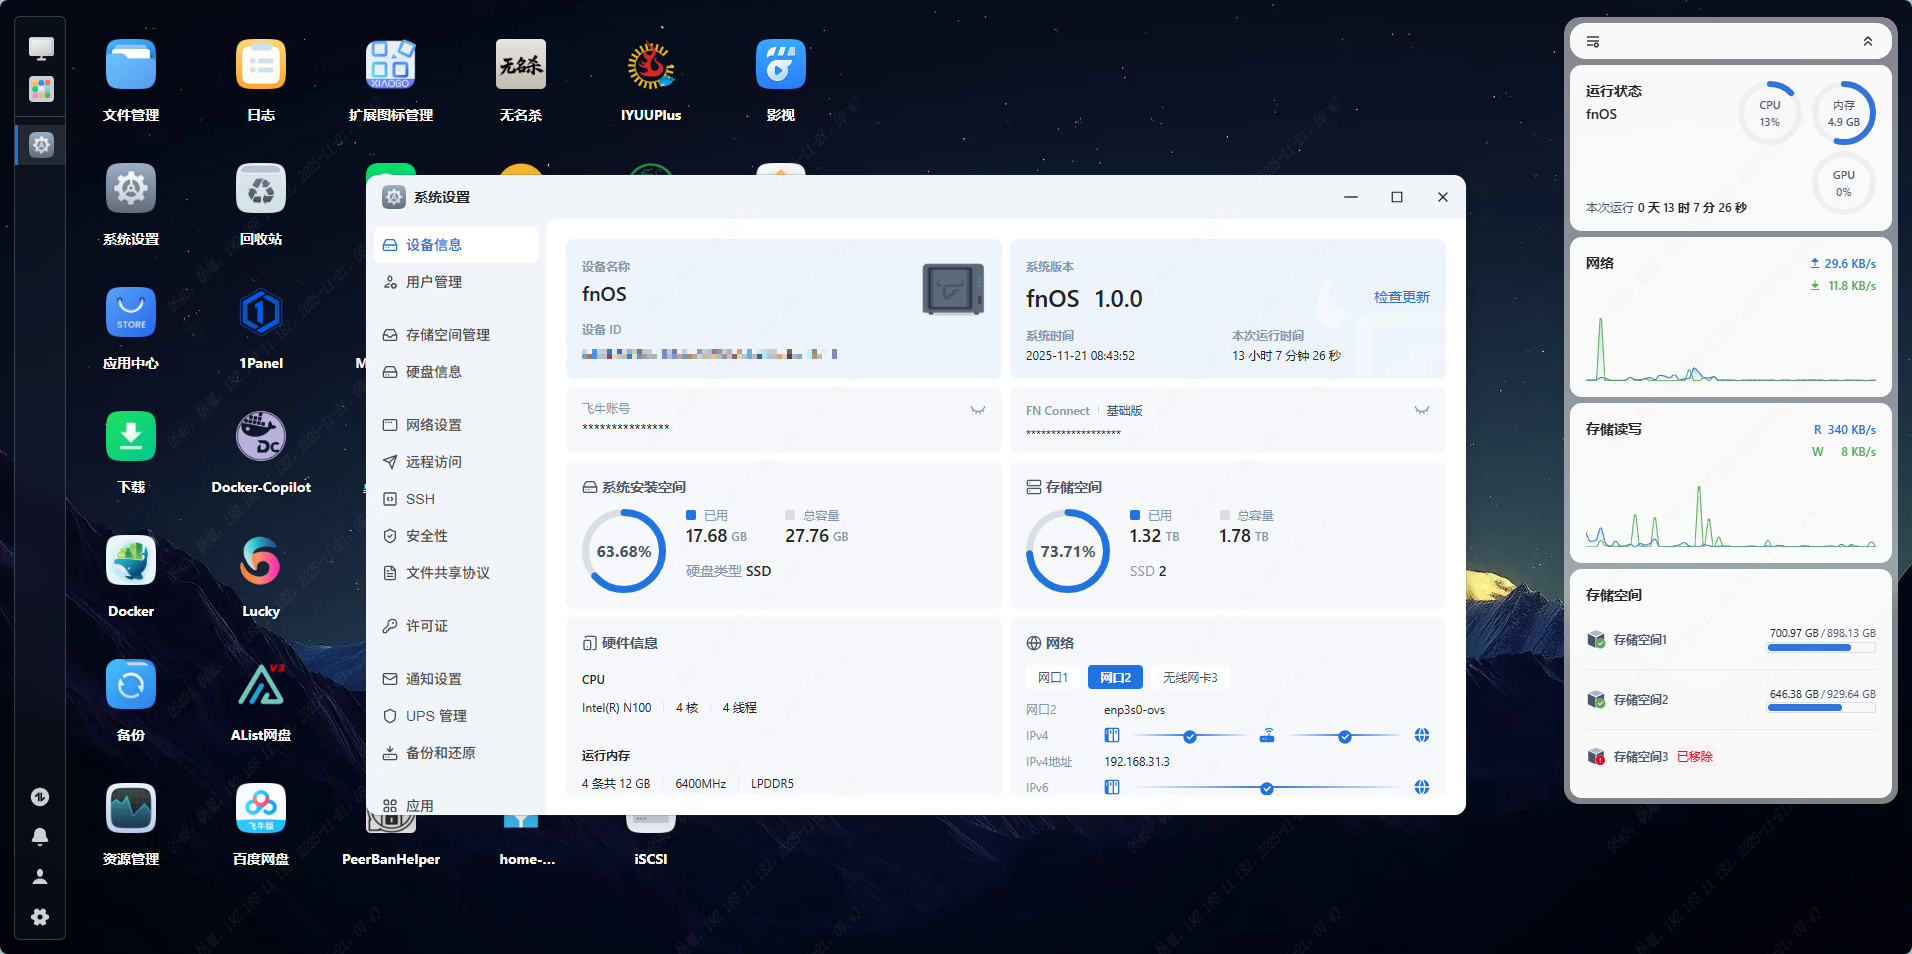Open the user profile icon in the dock

pyautogui.click(x=40, y=876)
